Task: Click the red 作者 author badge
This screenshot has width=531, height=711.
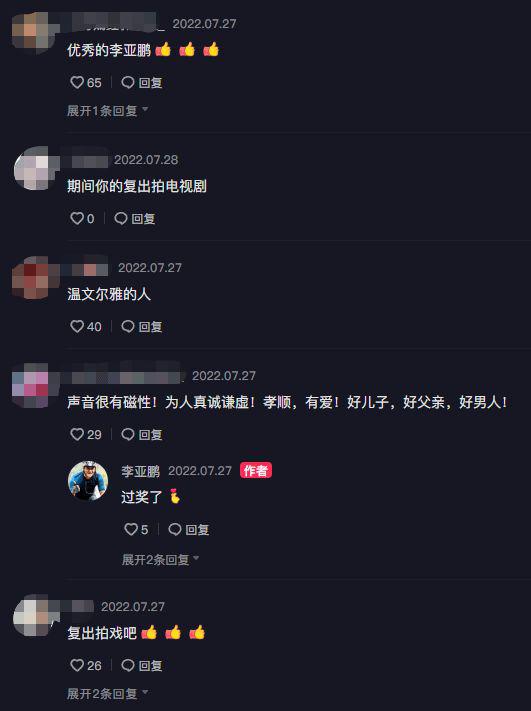Action: pyautogui.click(x=256, y=471)
